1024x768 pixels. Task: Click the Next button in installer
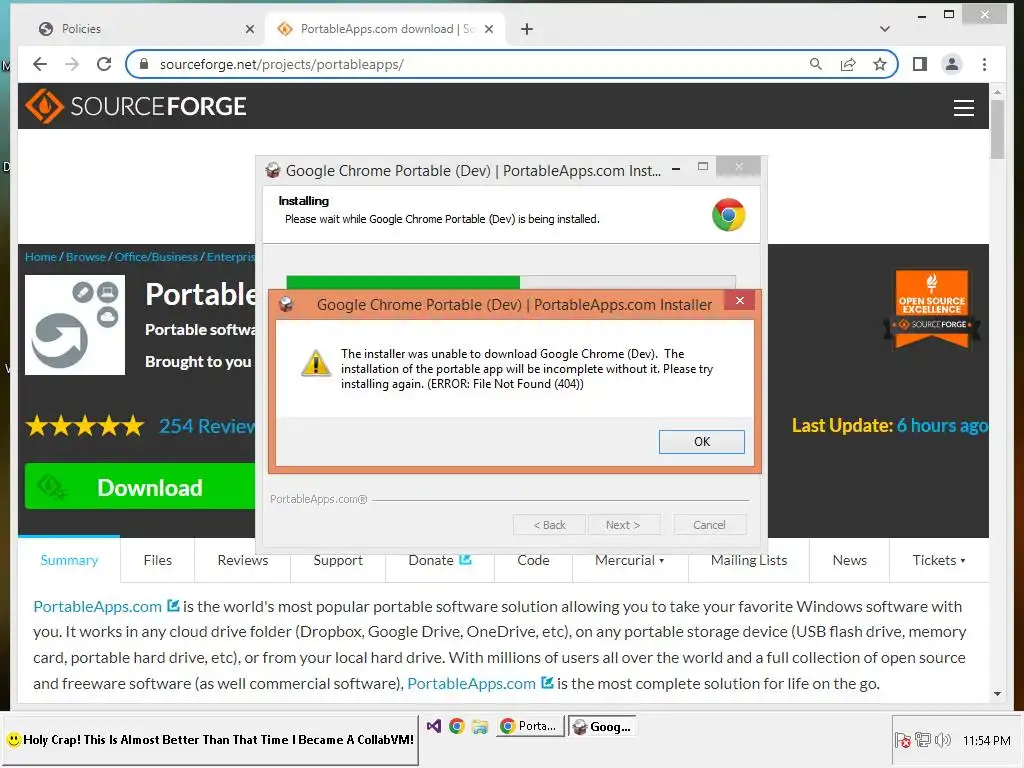[624, 525]
